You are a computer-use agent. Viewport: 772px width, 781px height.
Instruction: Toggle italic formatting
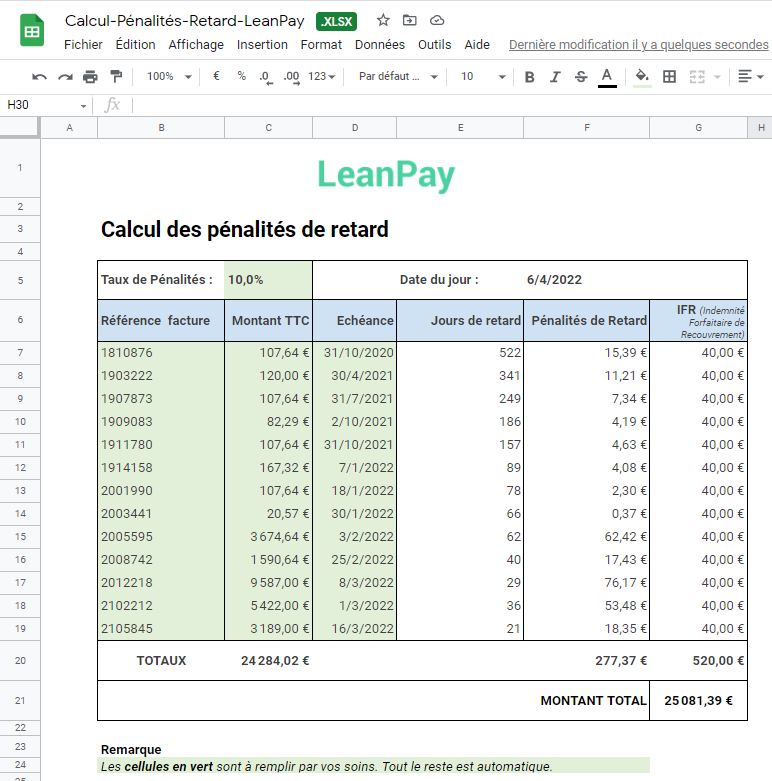(555, 77)
